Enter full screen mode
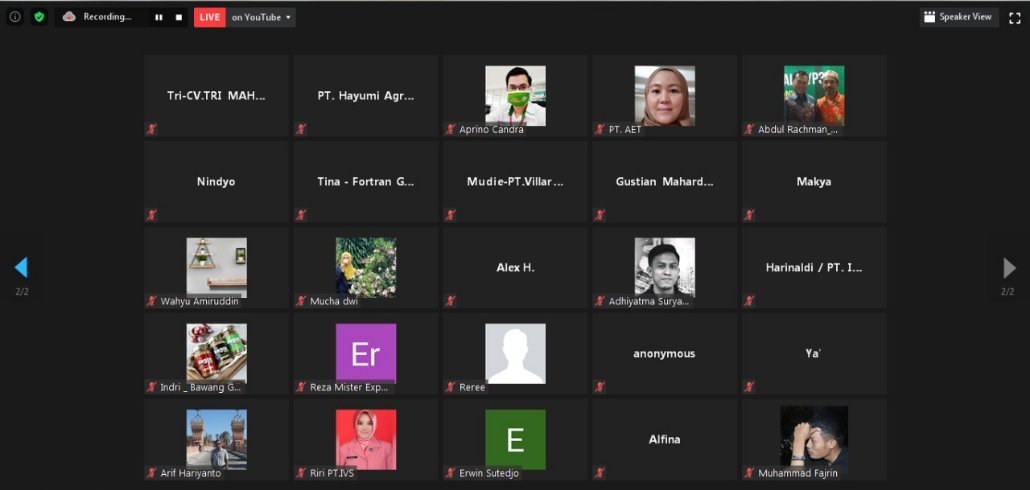 [1014, 17]
